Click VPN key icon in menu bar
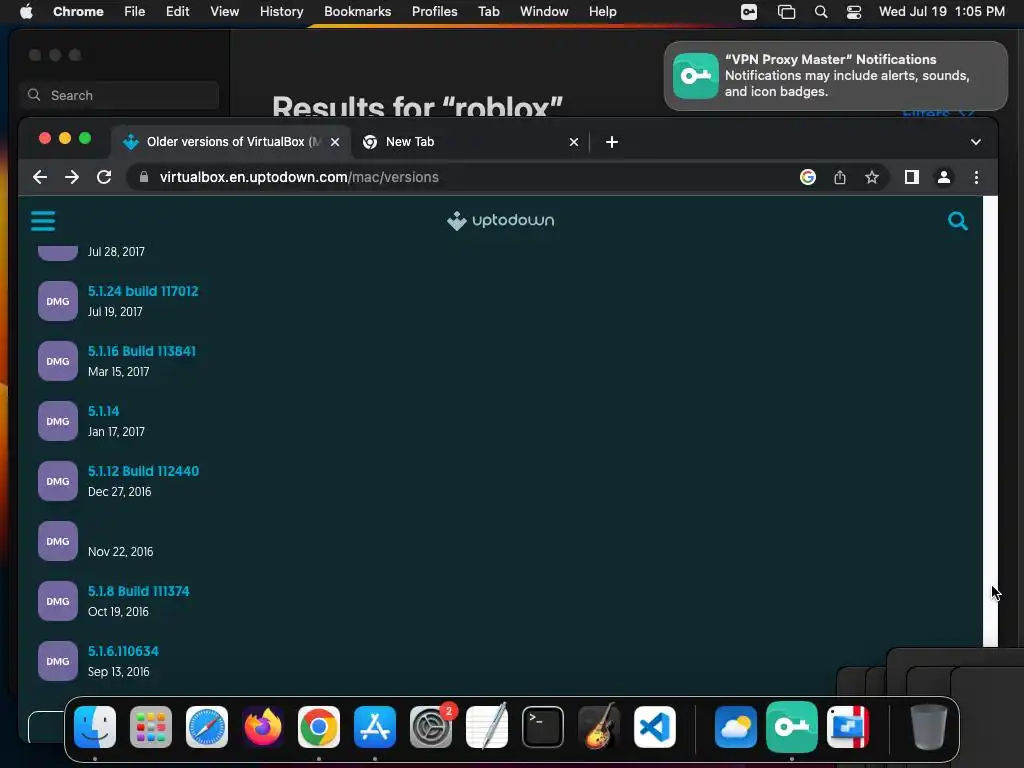Screen dimensions: 1024x768 749,12
